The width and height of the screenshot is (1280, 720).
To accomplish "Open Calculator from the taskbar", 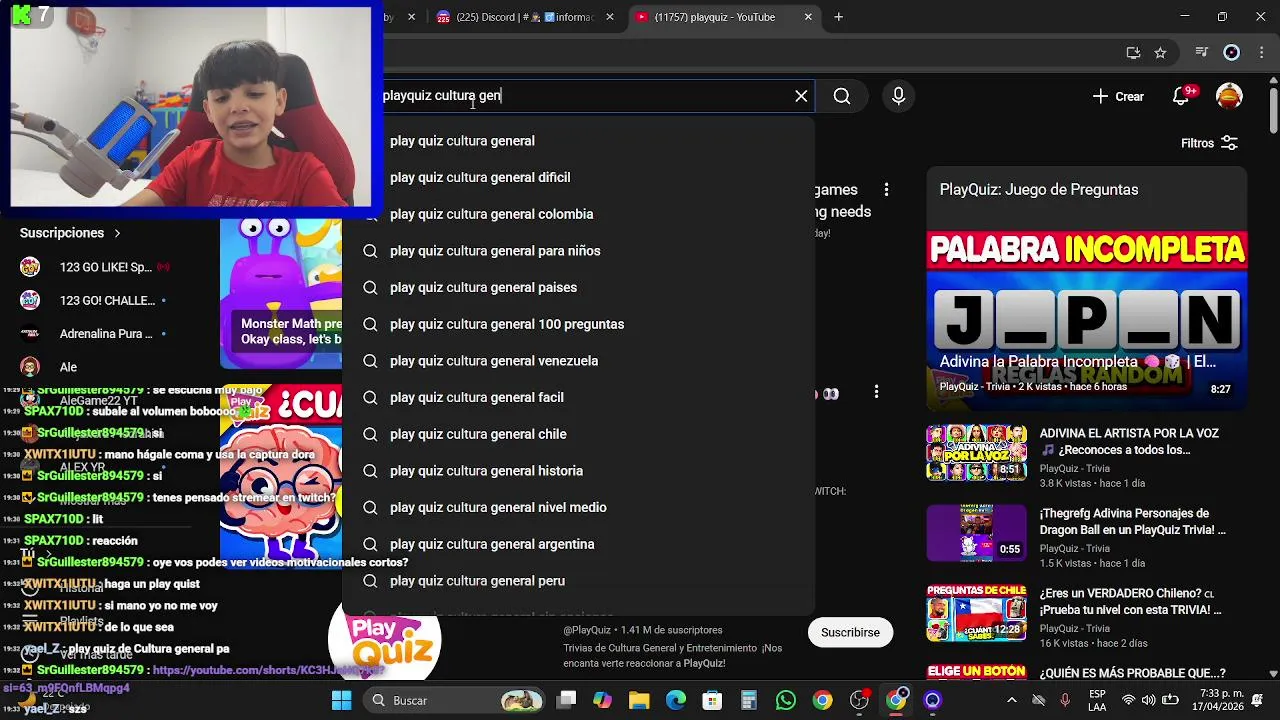I will 749,700.
